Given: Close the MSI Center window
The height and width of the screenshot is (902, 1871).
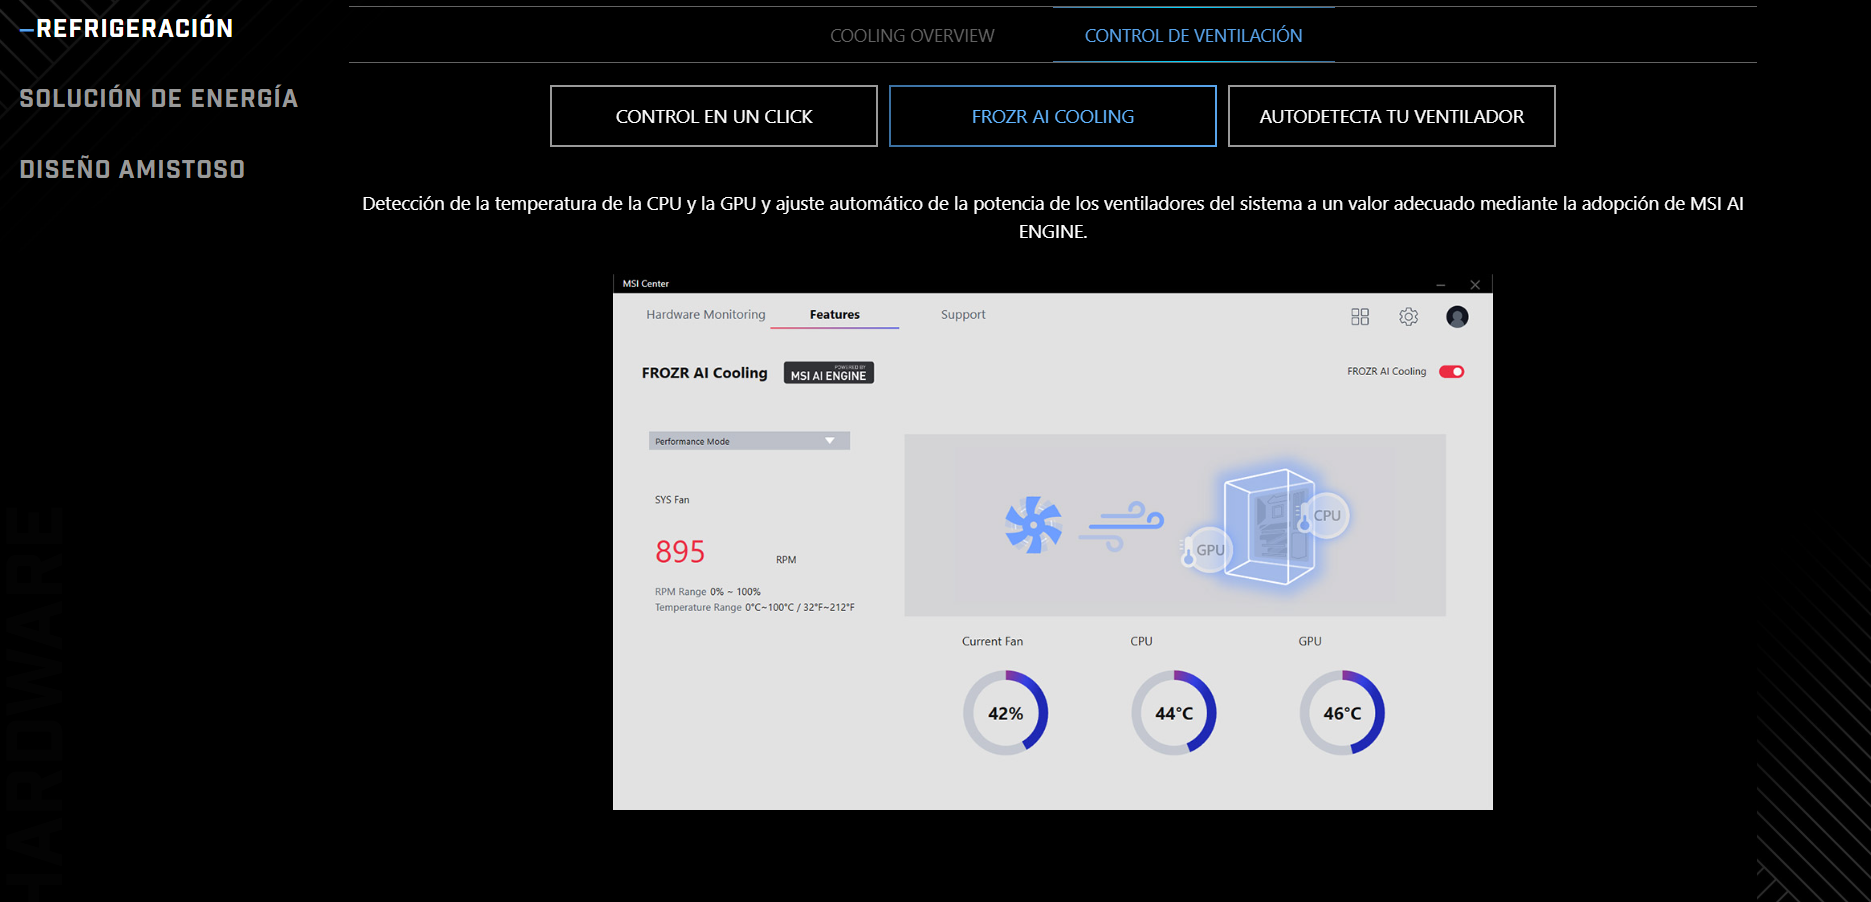Looking at the screenshot, I should (x=1475, y=285).
